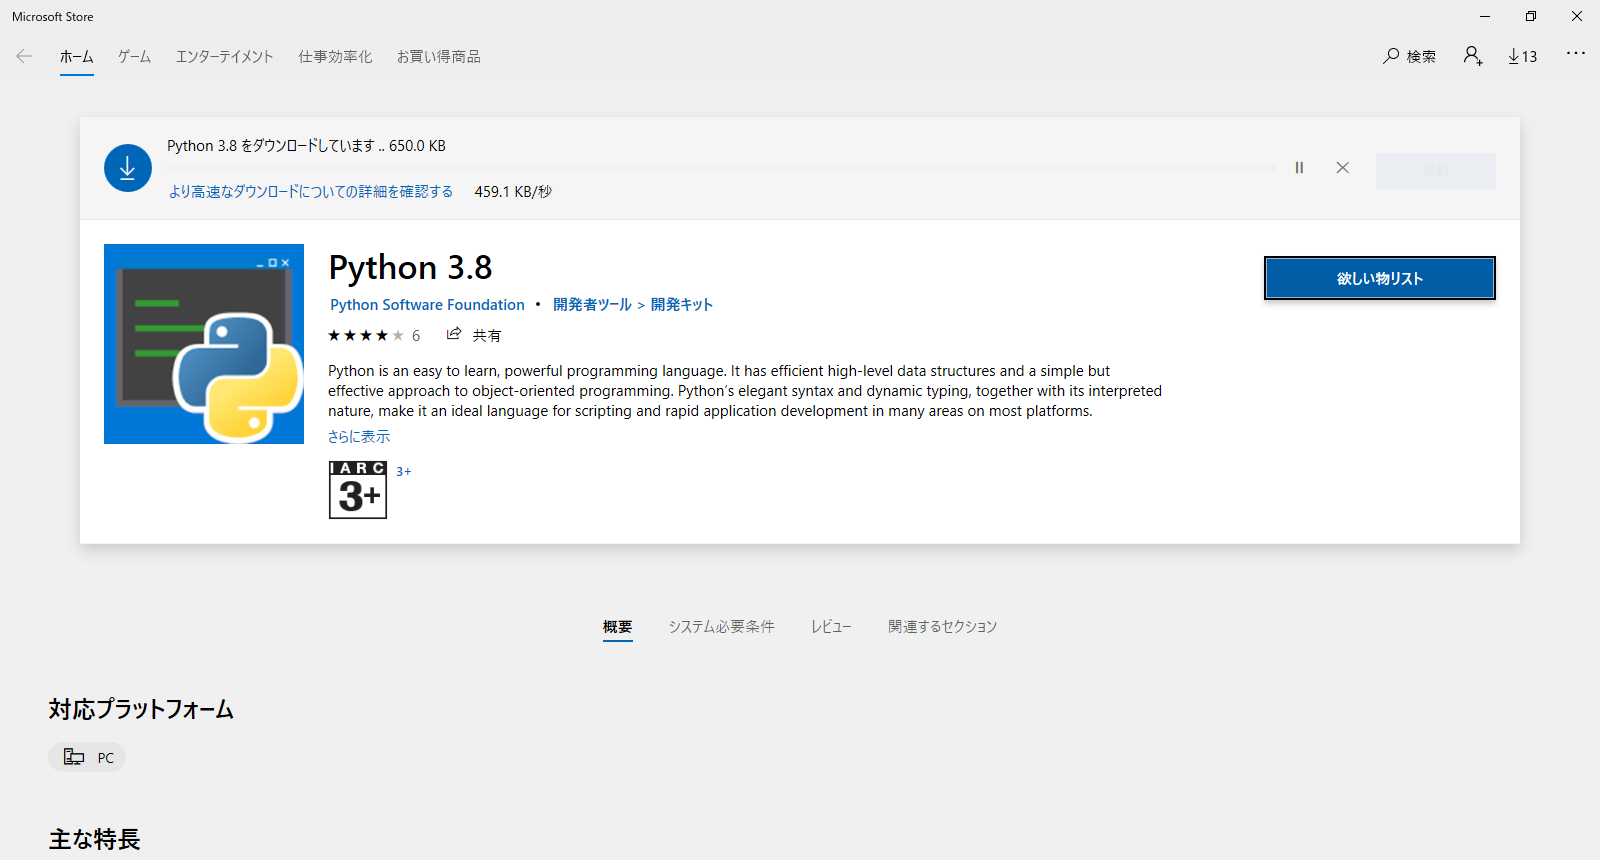
Task: Pause the Python 3.8 download
Action: tap(1299, 168)
